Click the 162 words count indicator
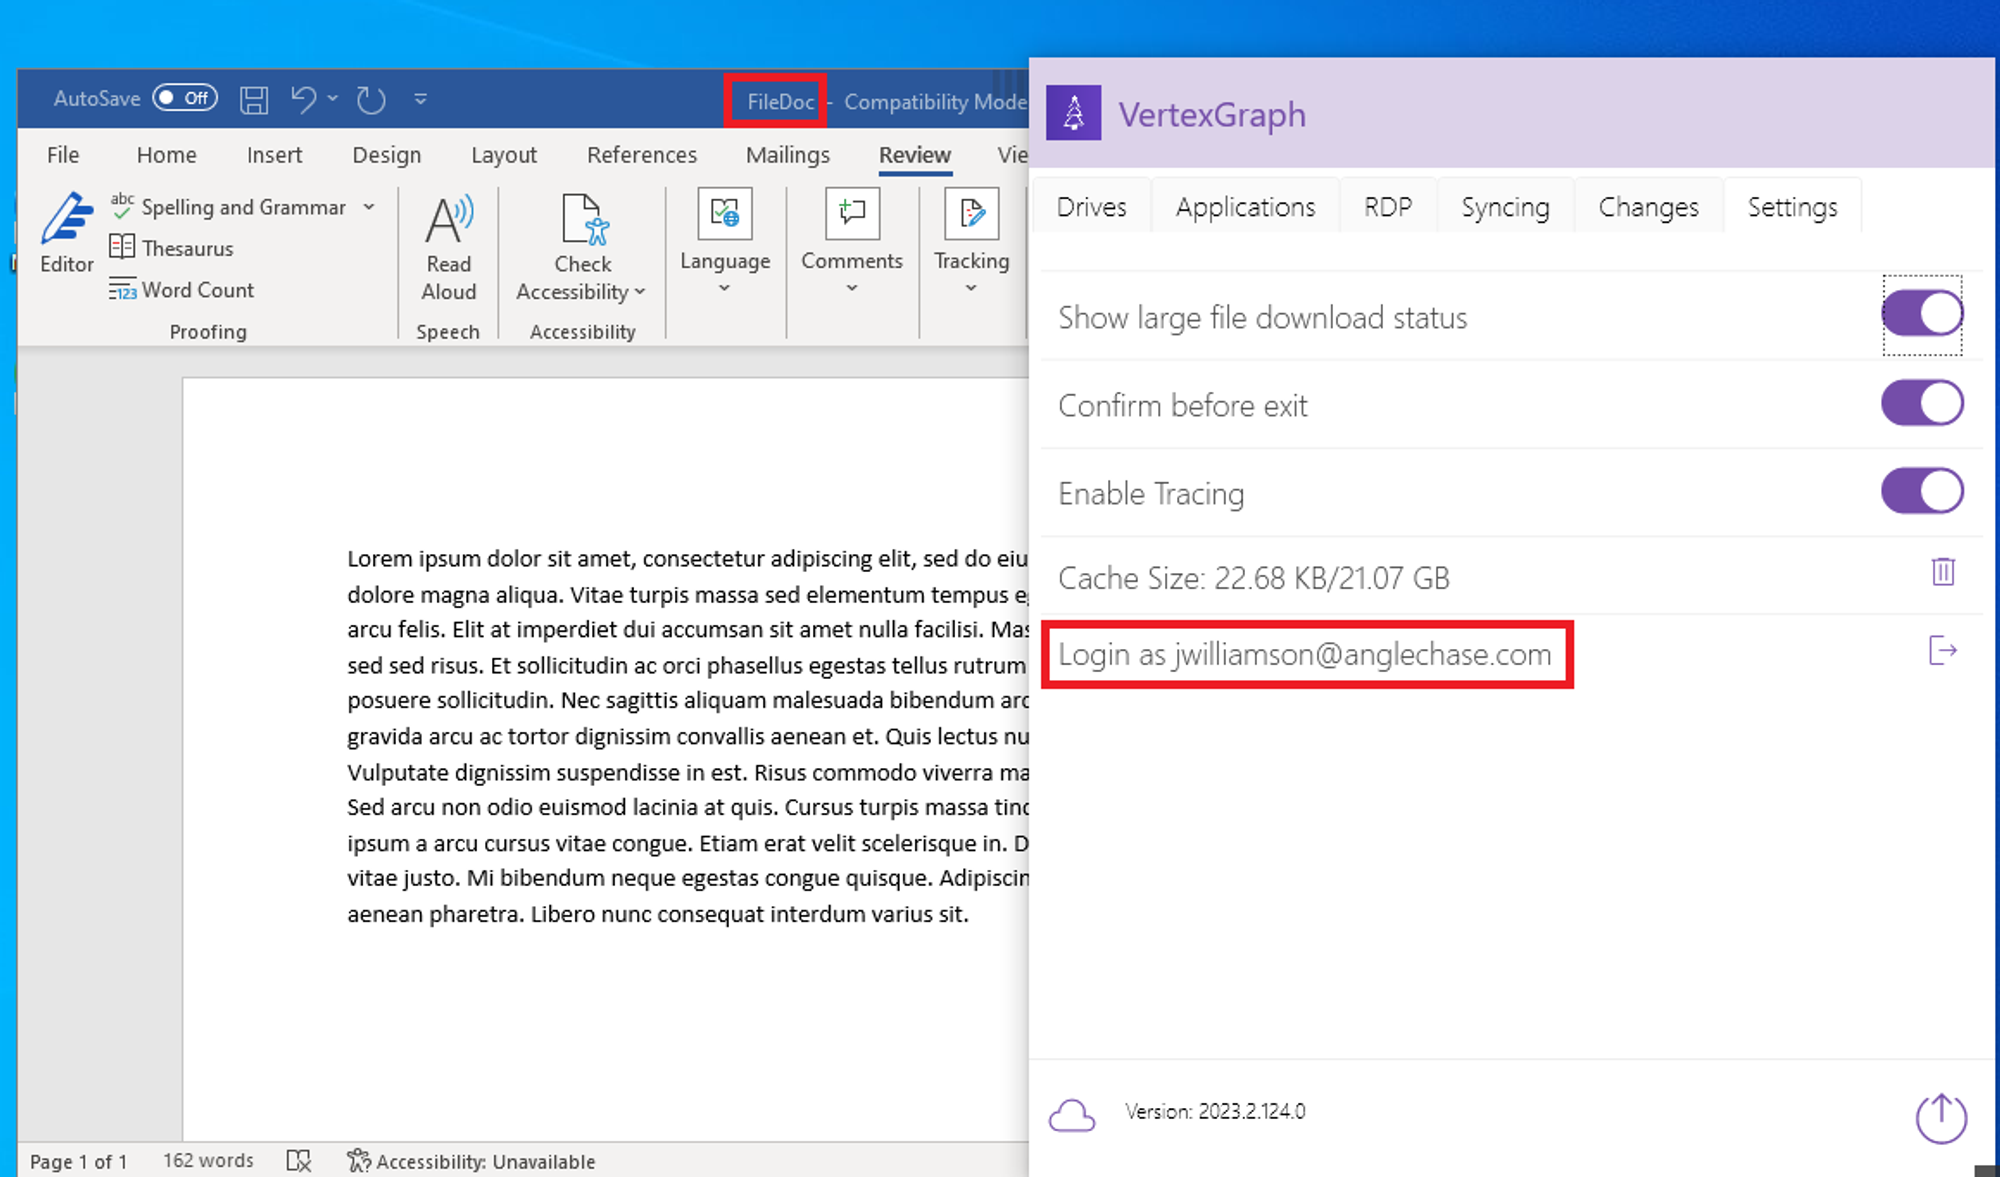This screenshot has height=1177, width=2000. point(208,1160)
